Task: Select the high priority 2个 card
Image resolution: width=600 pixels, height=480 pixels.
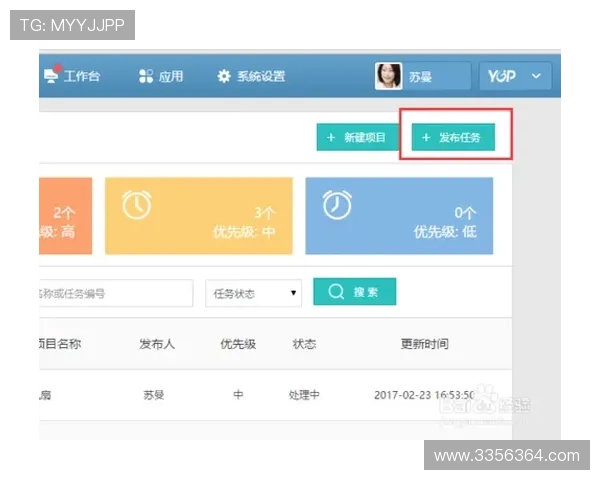Action: (65, 216)
